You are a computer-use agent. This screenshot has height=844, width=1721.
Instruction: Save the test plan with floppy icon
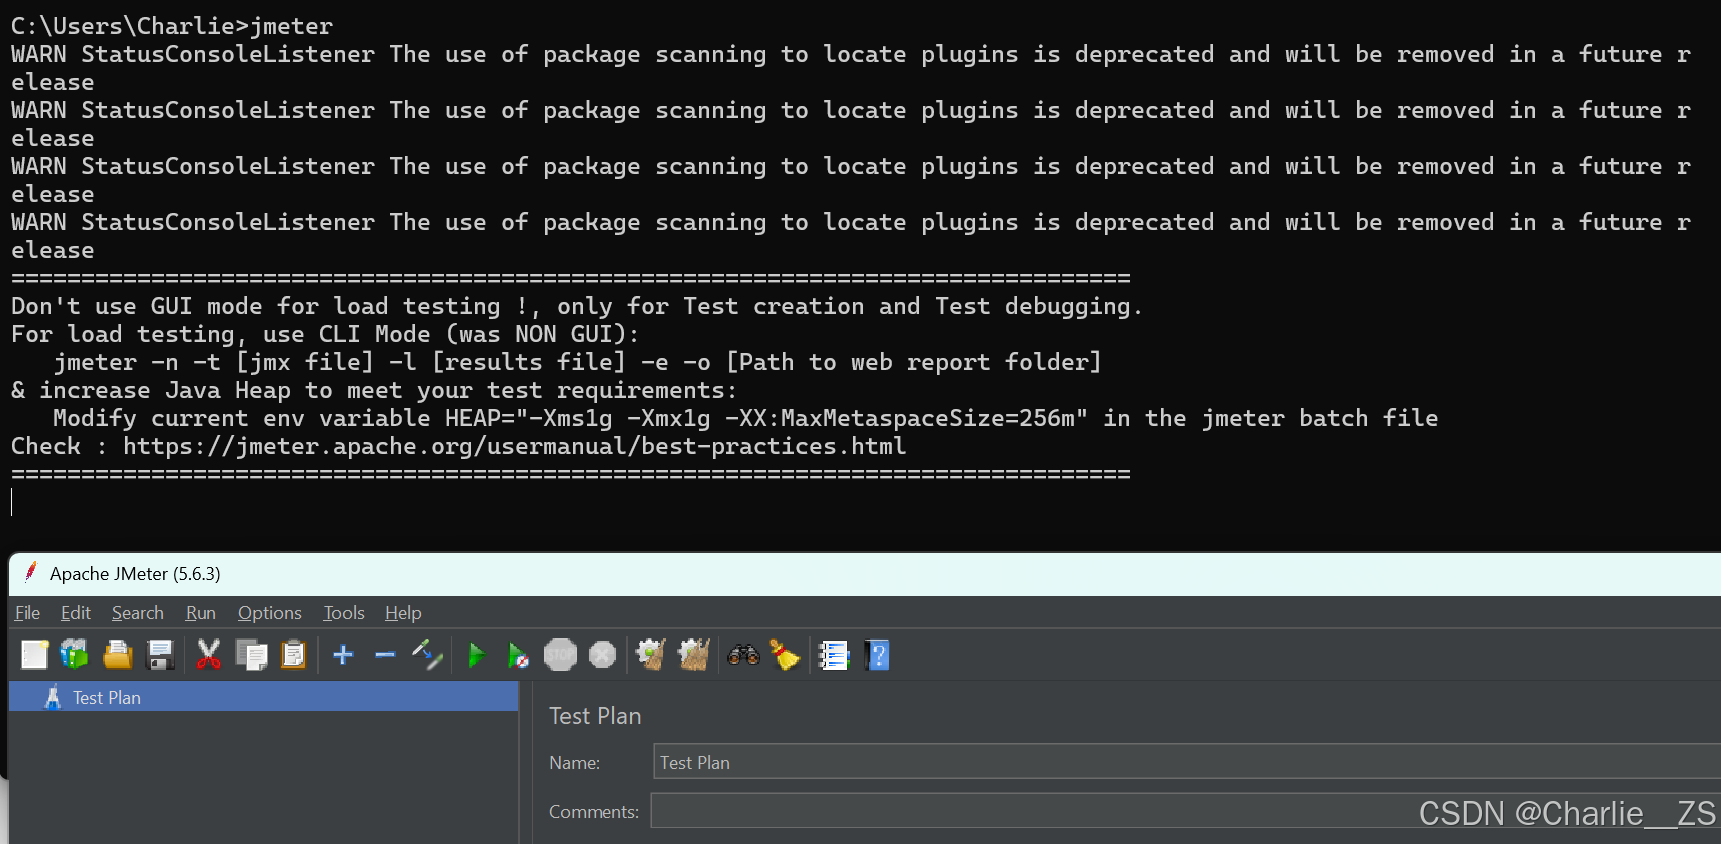[160, 655]
